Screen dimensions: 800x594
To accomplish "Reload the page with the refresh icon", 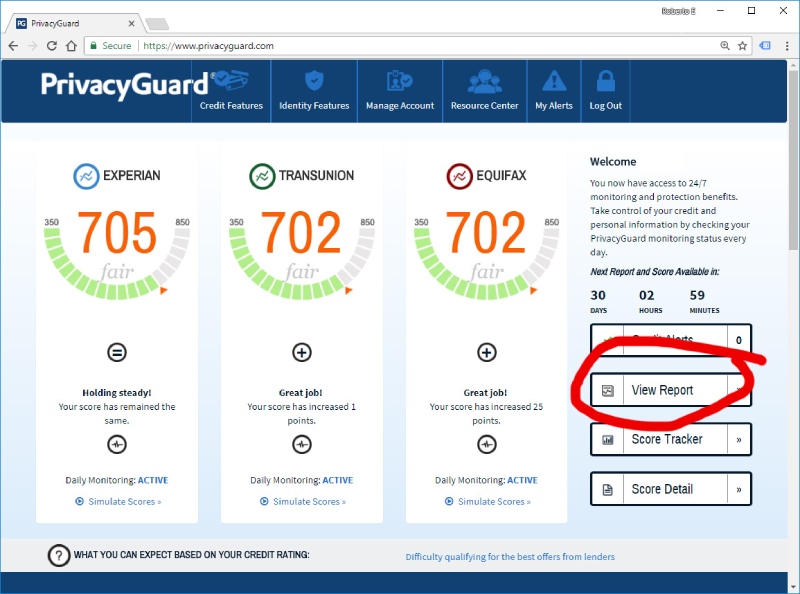I will [52, 46].
